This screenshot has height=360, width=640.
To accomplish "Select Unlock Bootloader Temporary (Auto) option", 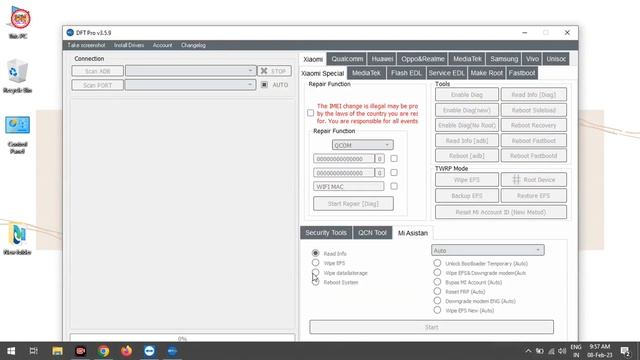I will (437, 263).
